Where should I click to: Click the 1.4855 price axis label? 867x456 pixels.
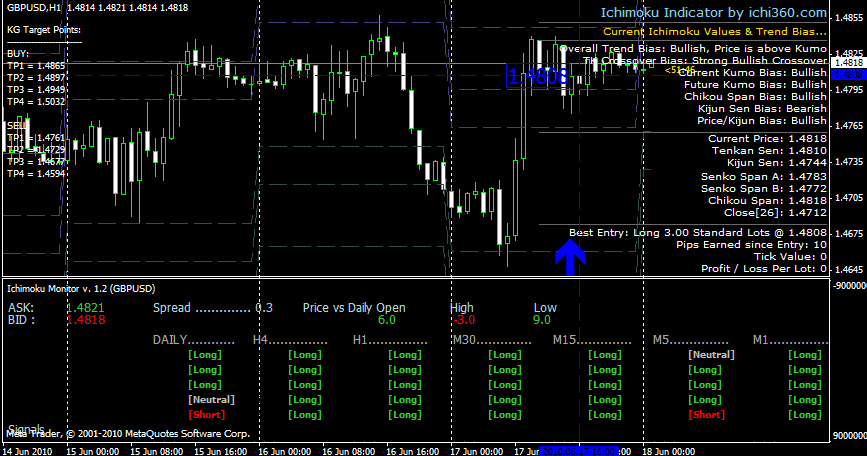[x=849, y=18]
